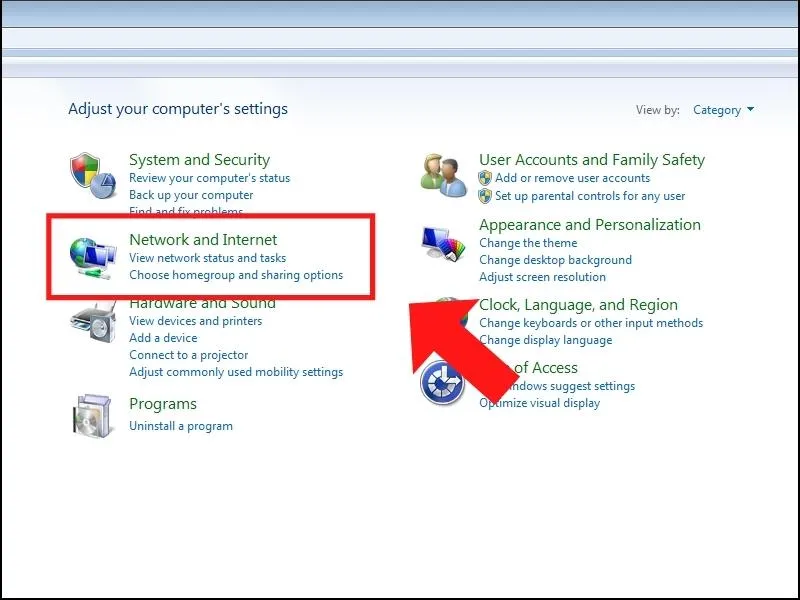The height and width of the screenshot is (600, 800).
Task: Click the Hardware and Sound printer icon
Action: [94, 325]
